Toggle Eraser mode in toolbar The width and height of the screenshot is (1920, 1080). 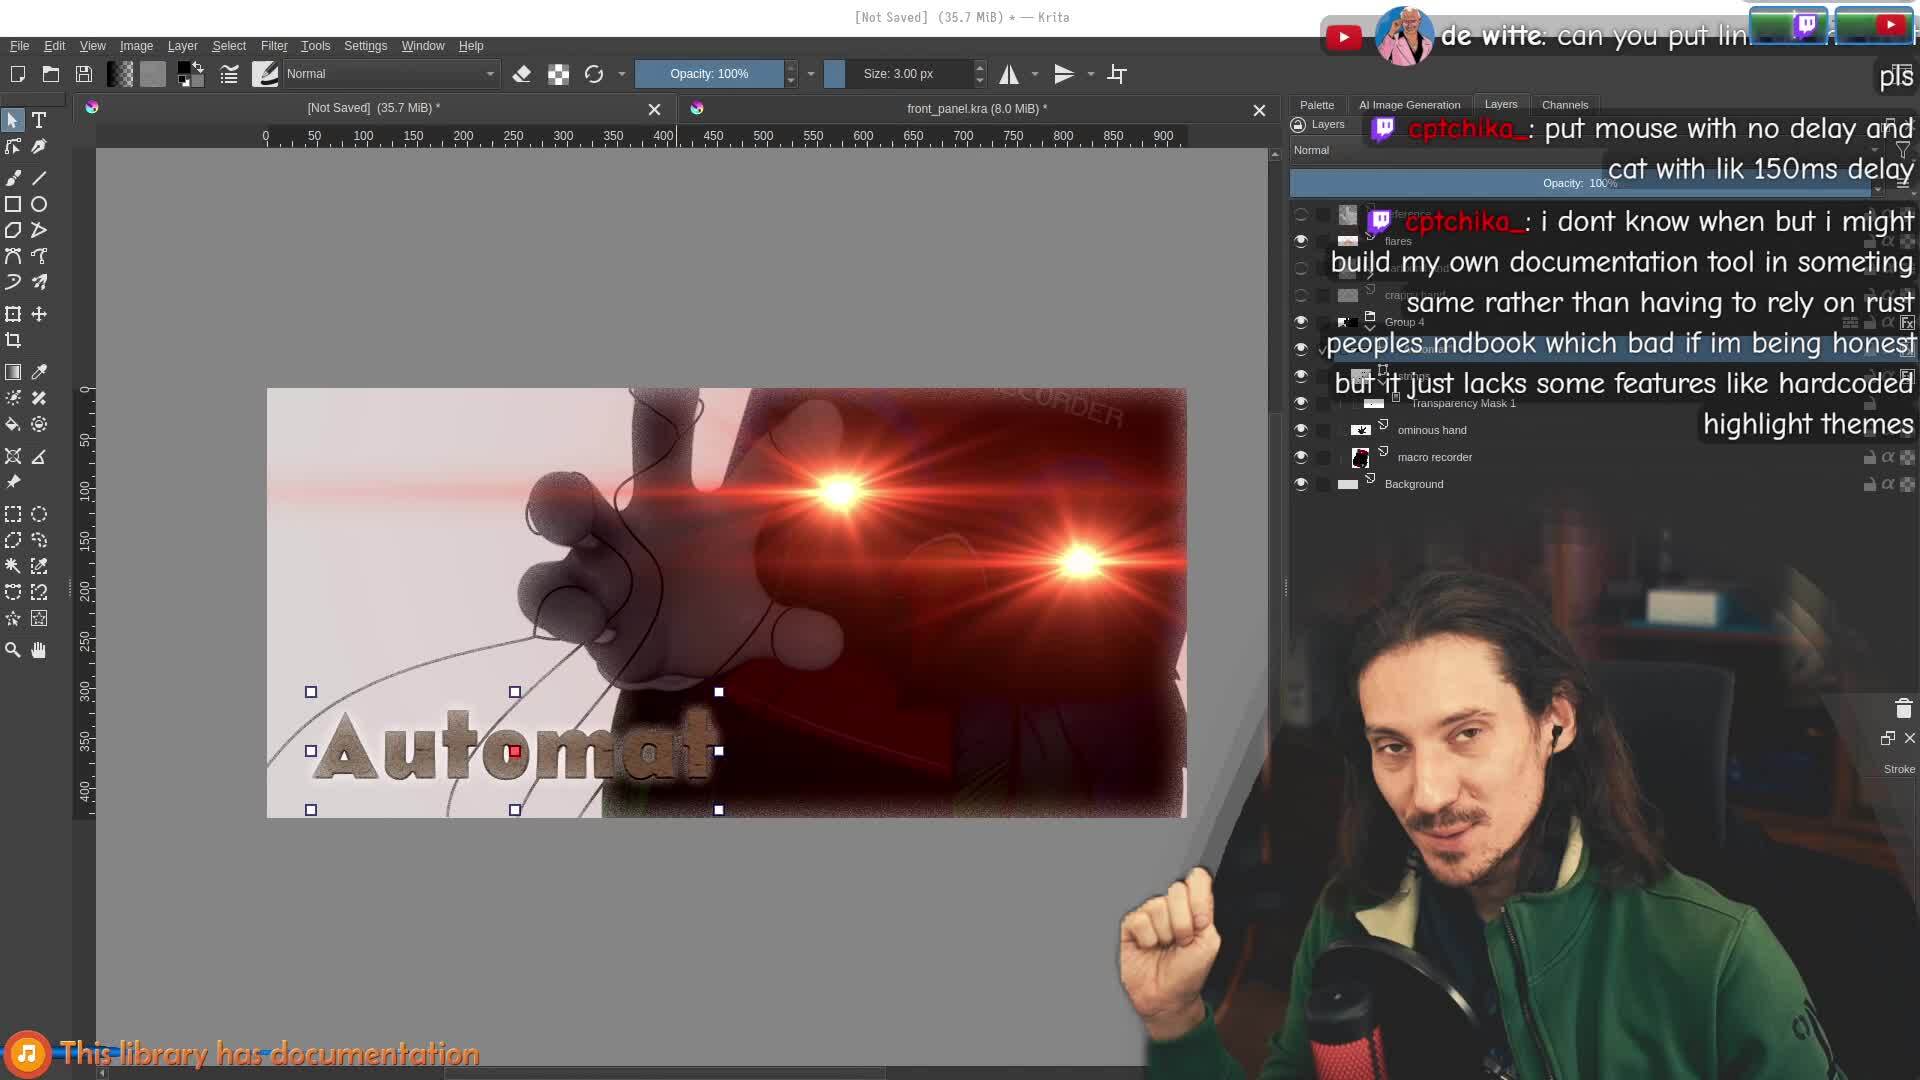coord(521,74)
